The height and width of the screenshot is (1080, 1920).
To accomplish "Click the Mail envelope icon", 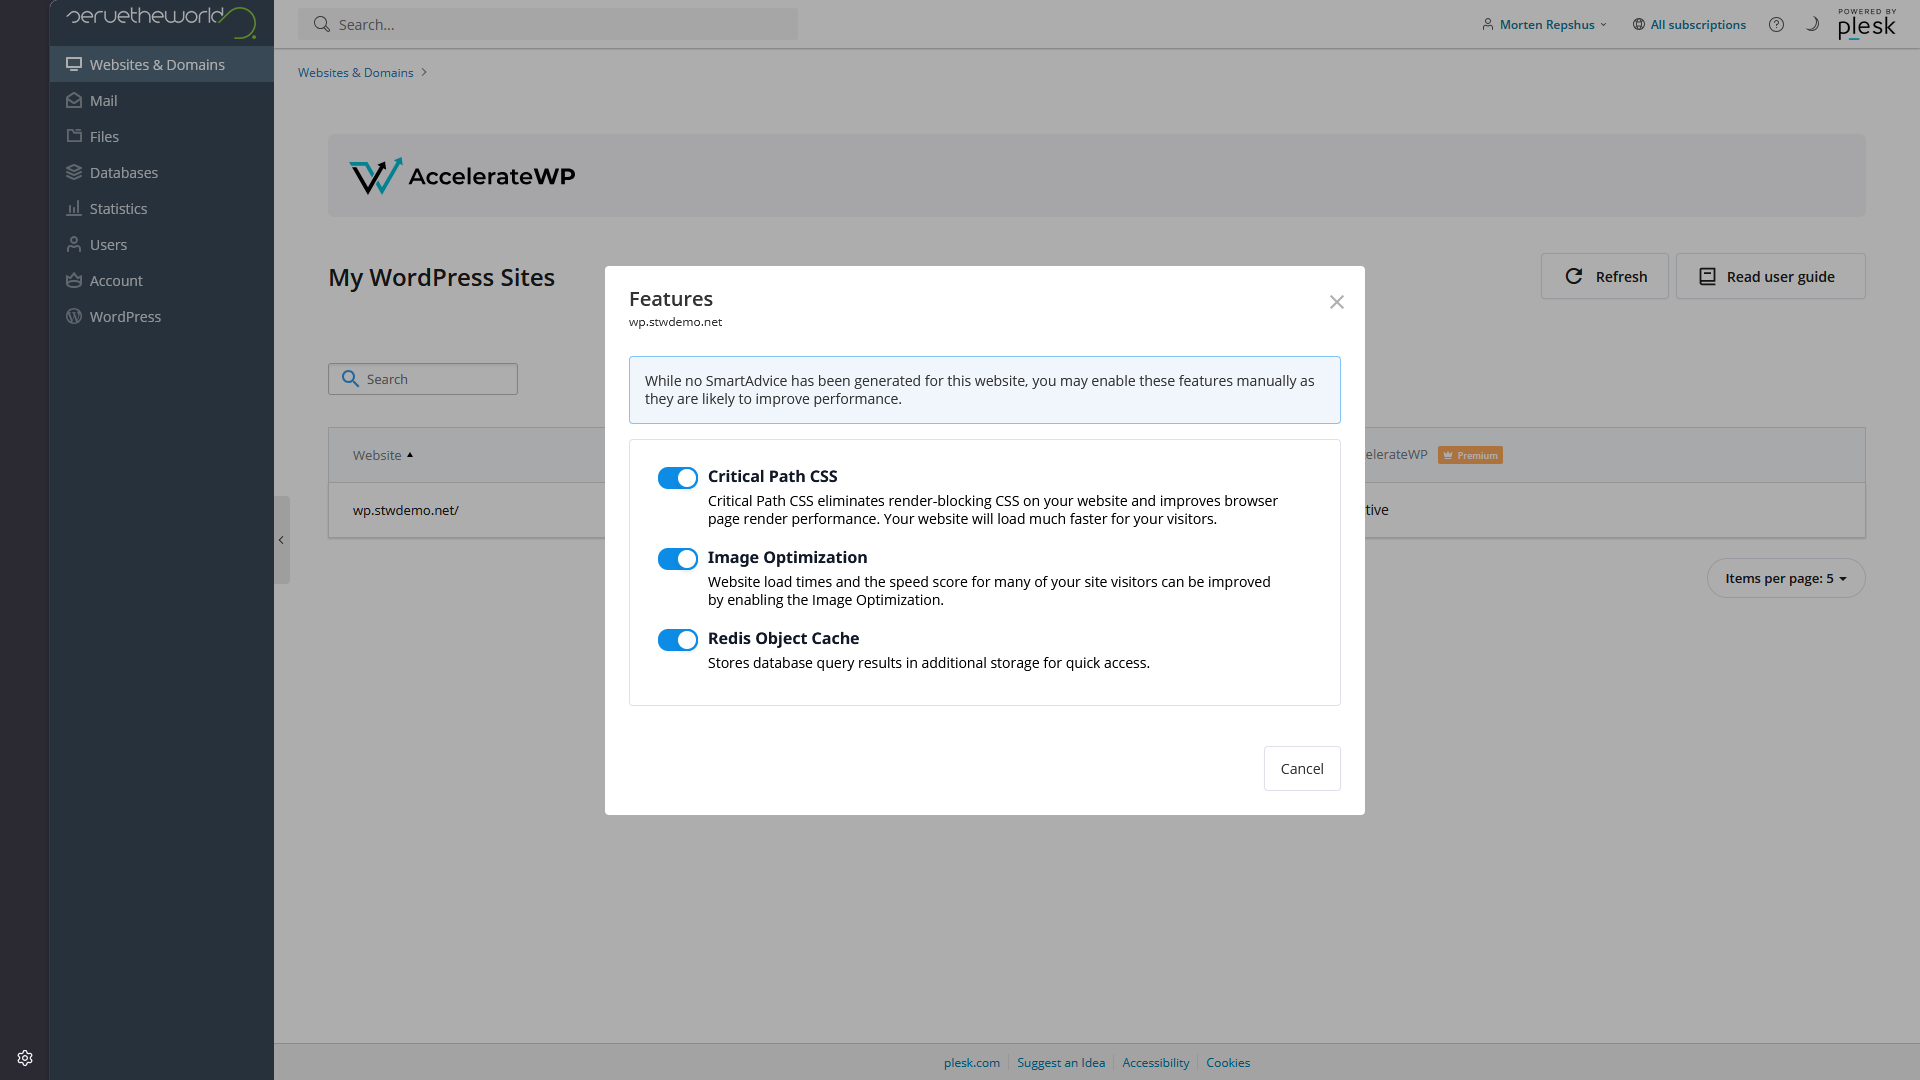I will pos(74,100).
